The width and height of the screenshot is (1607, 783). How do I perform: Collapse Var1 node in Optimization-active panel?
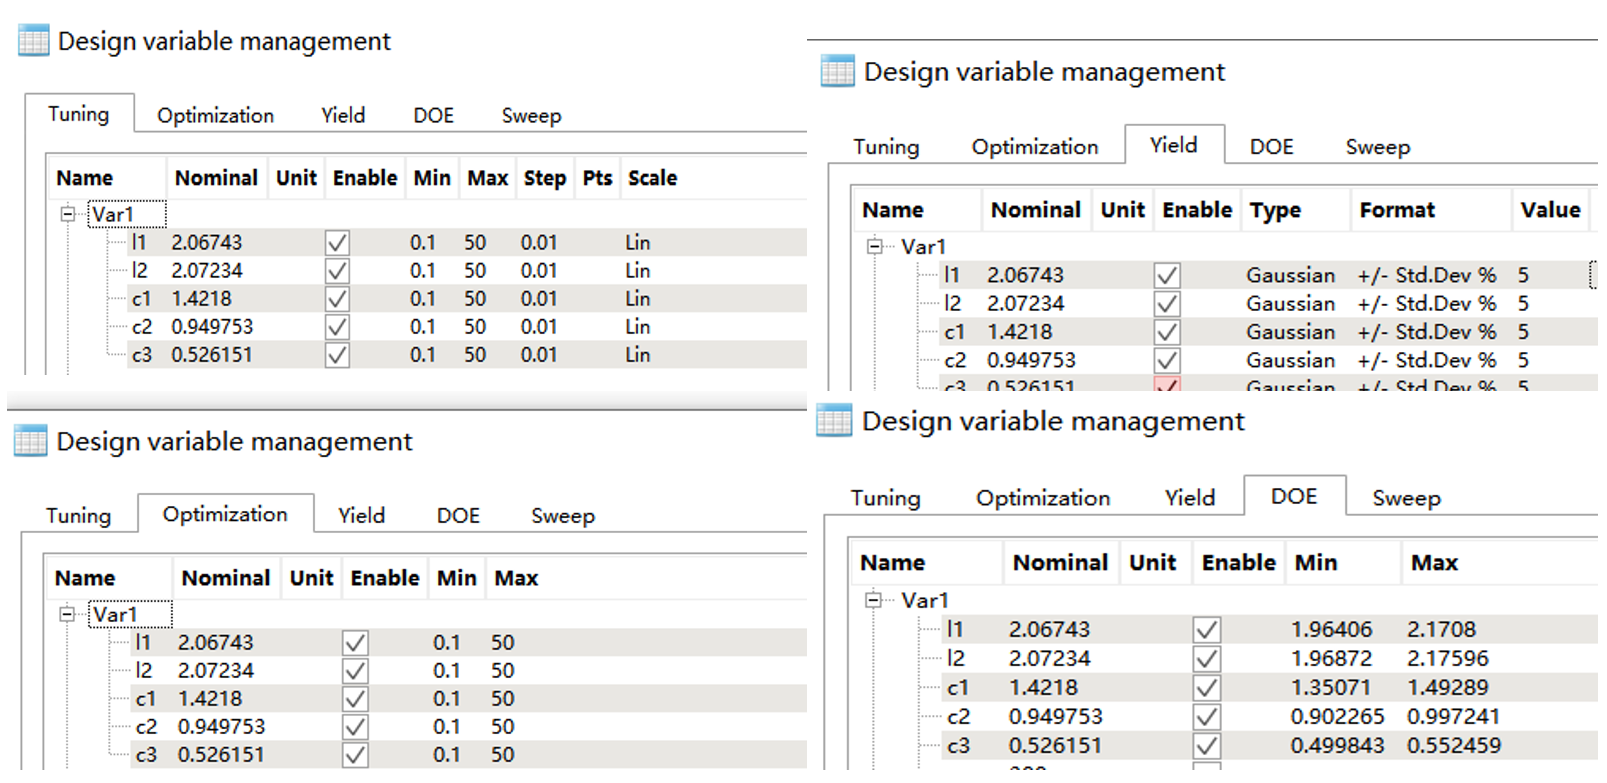(67, 614)
